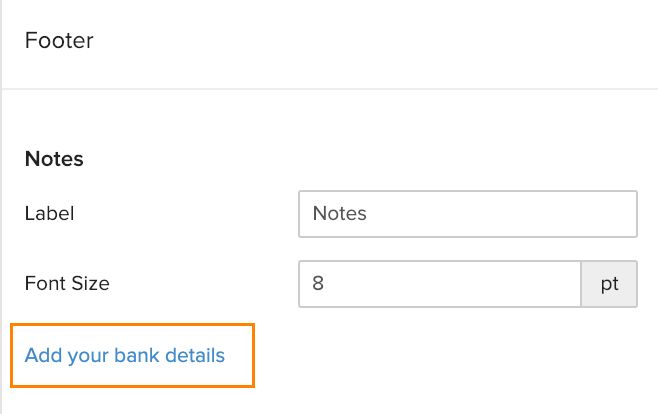Click the grey pt suffix on the size field
Screen dimensions: 658x414
pyautogui.click(x=609, y=283)
